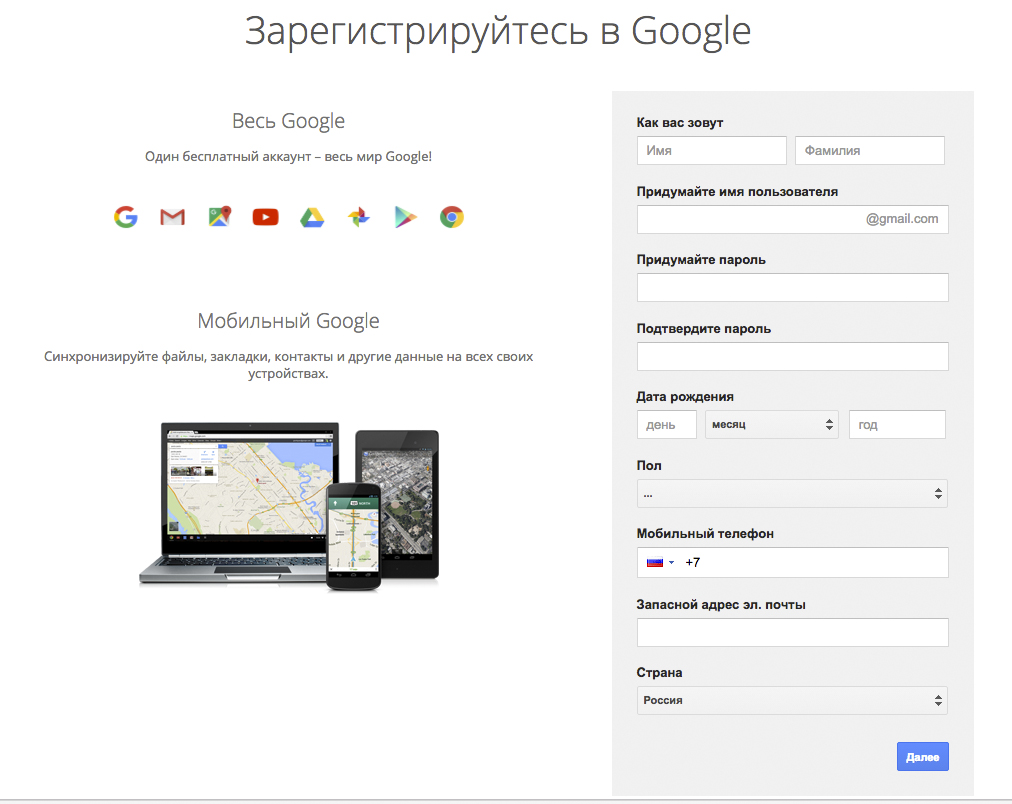Image resolution: width=1012 pixels, height=804 pixels.
Task: Click the Gmail envelope icon
Action: click(x=173, y=217)
